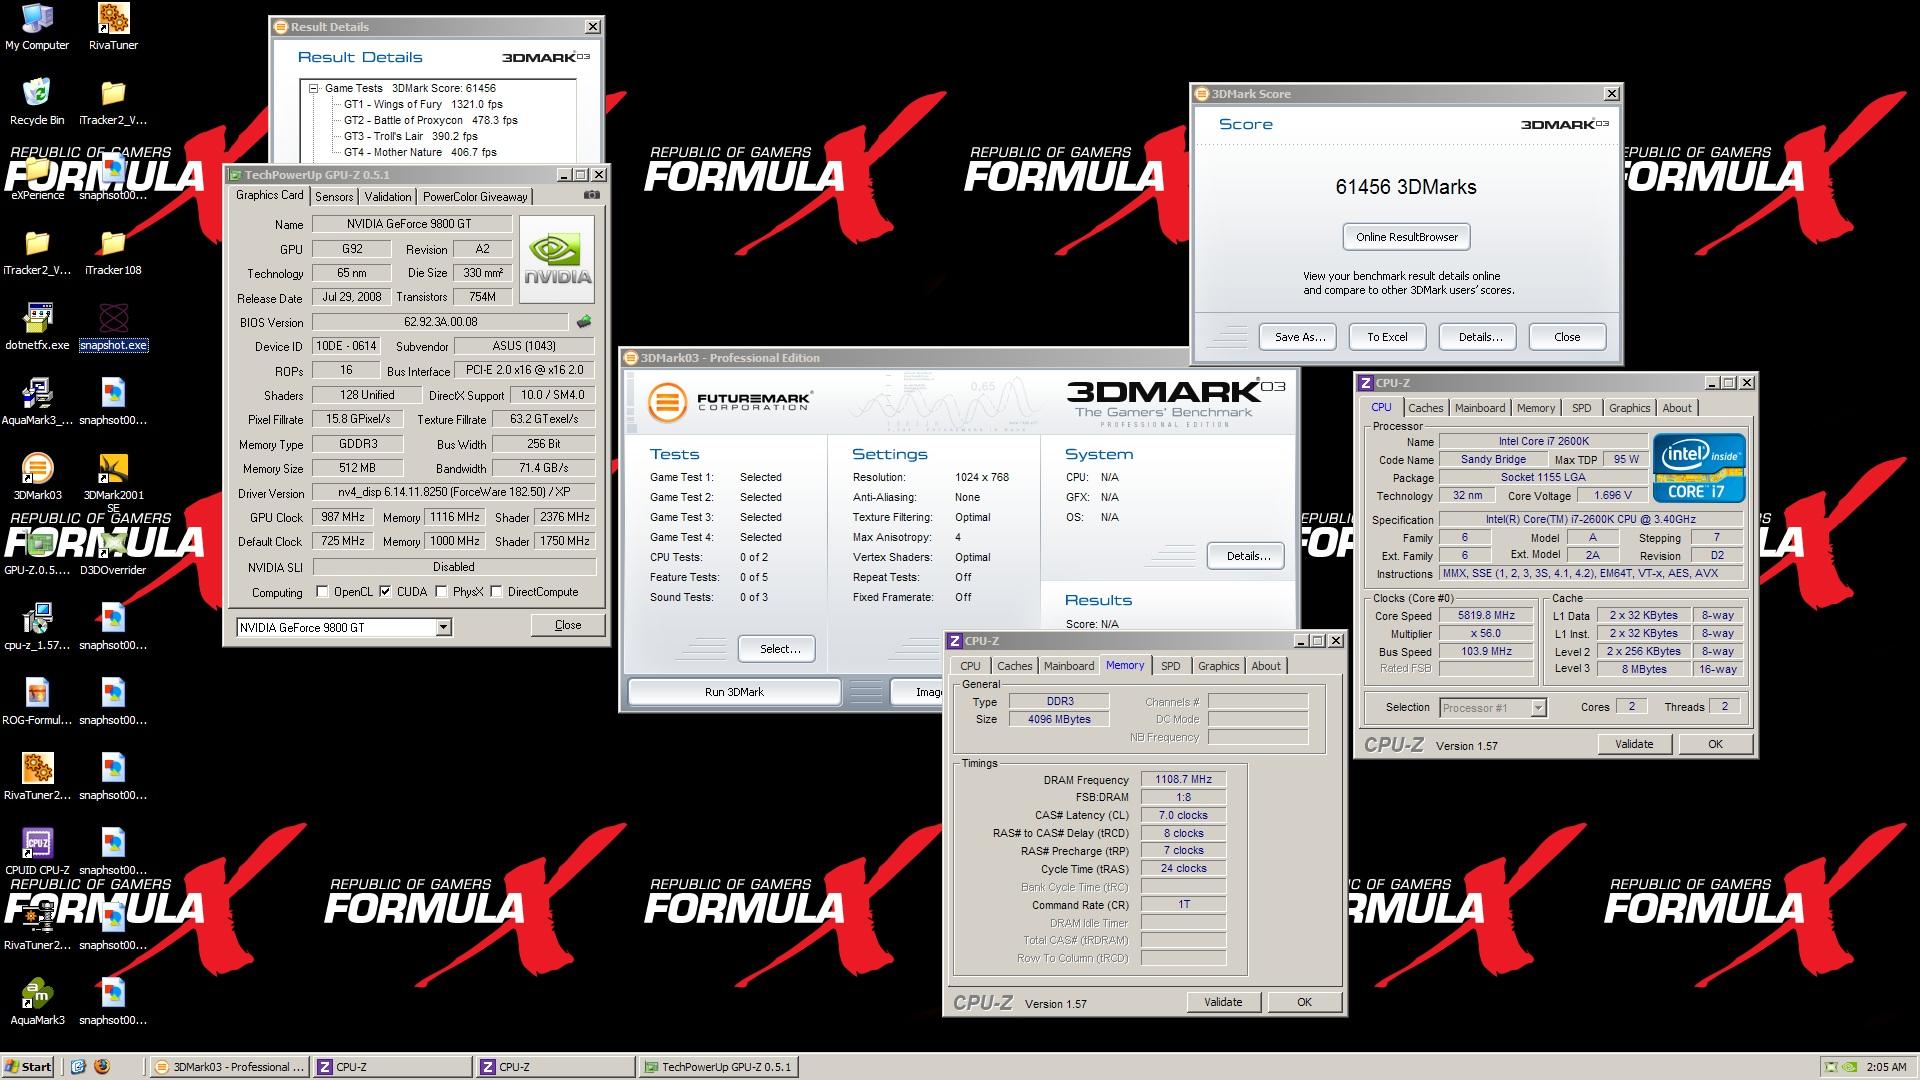1920x1080 pixels.
Task: Launch the RivaTuner desktop shortcut at top
Action: click(113, 27)
